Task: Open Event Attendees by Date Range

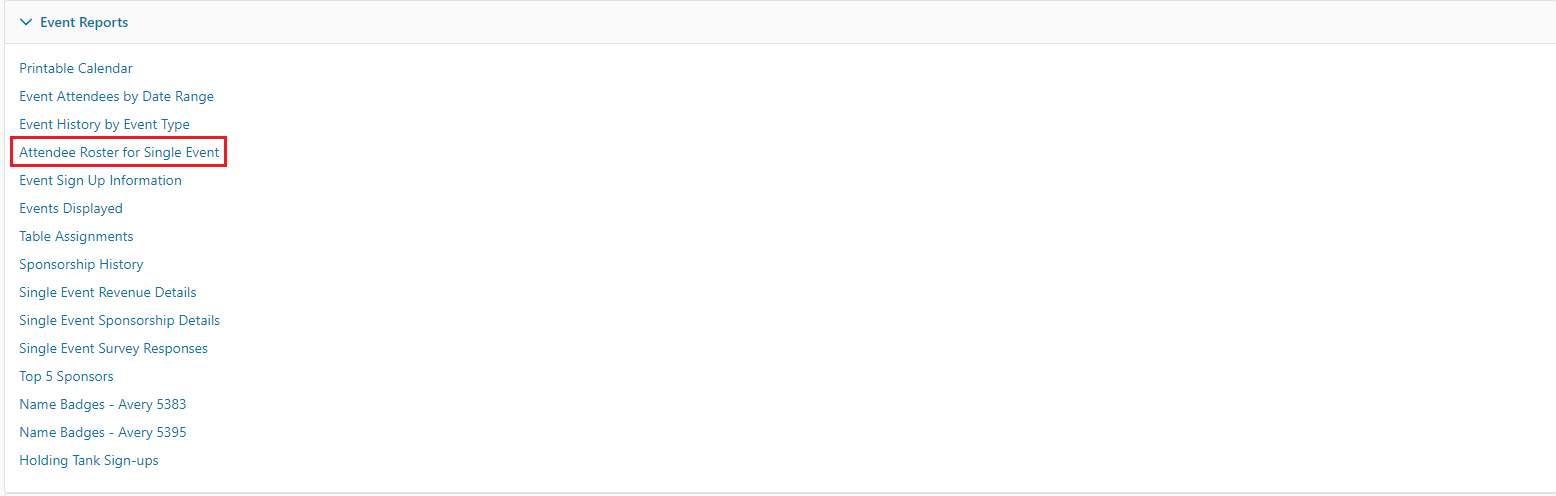Action: pyautogui.click(x=116, y=96)
